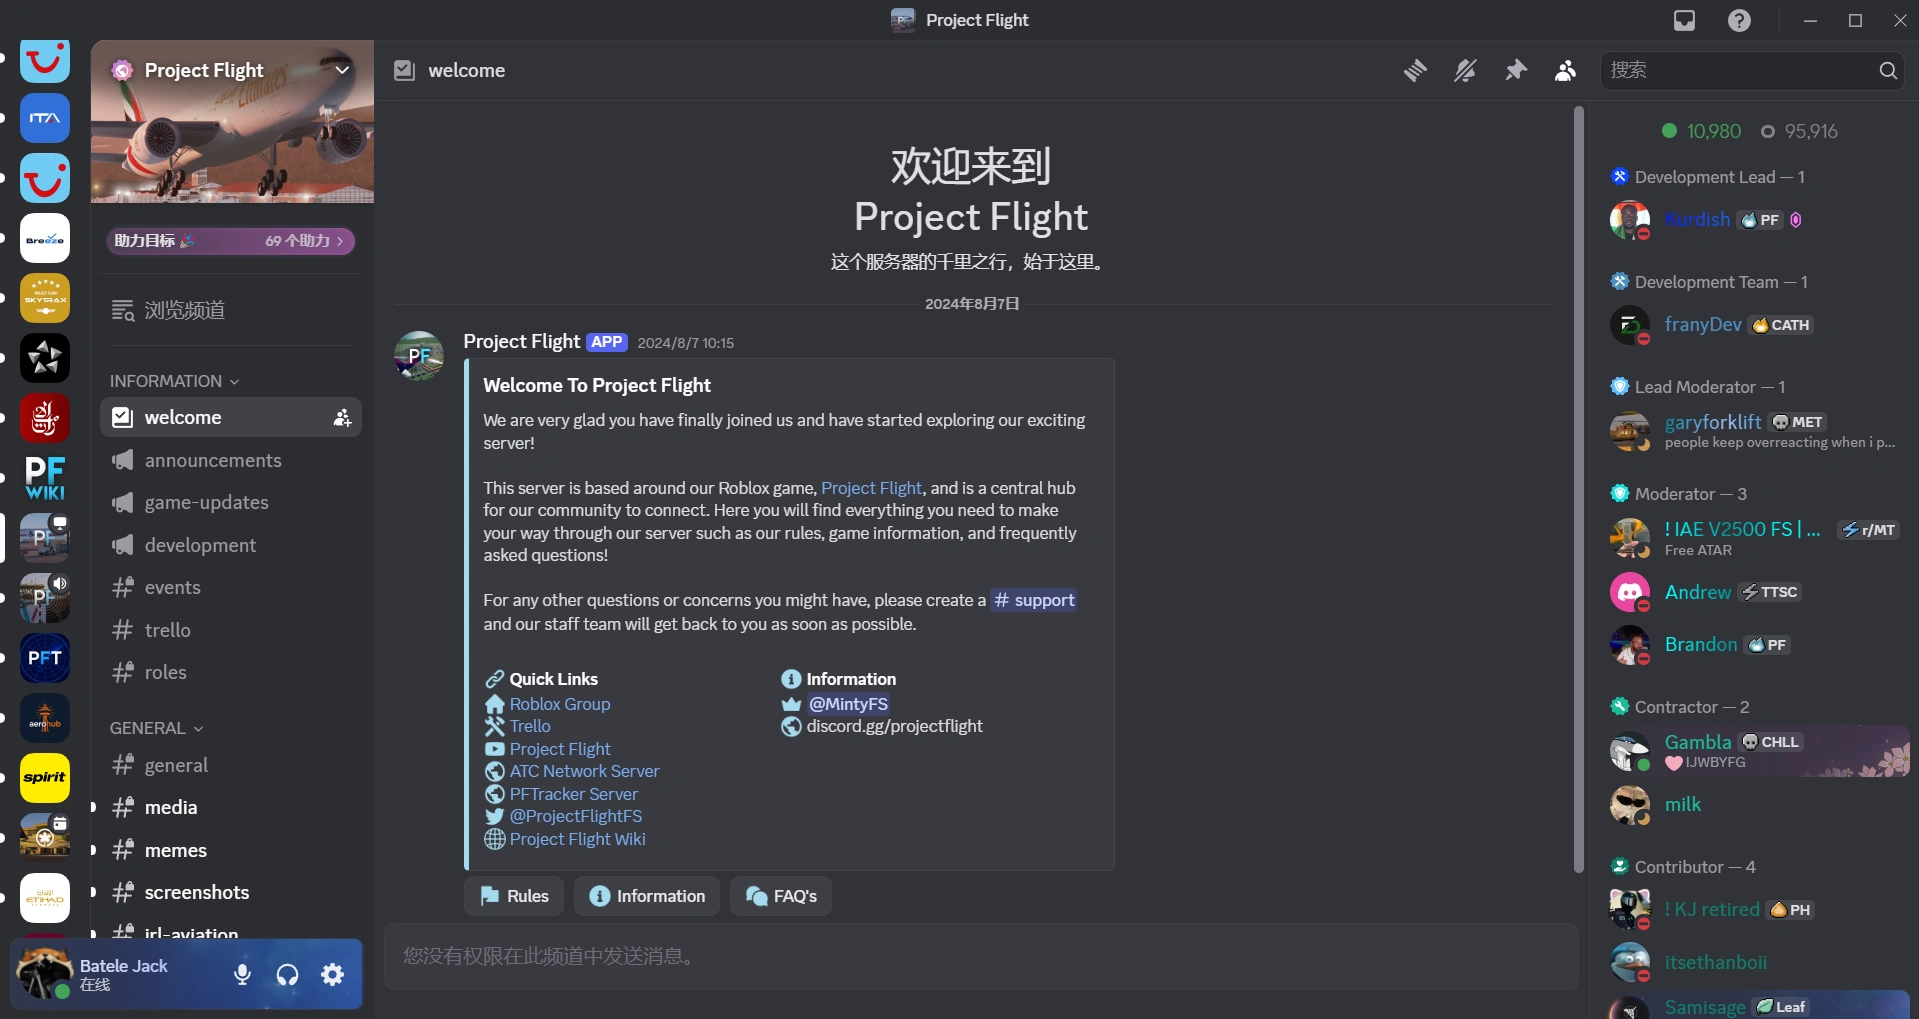1919x1019 pixels.
Task: Collapse the GENERAL category
Action: point(156,728)
